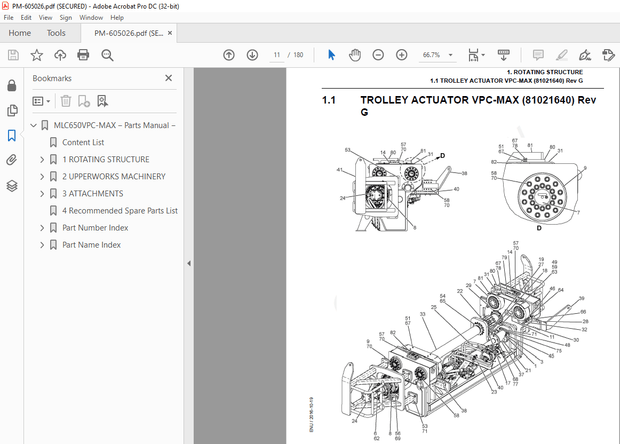This screenshot has height=444, width=620.
Task: Click the scrolling mode toolbar icon
Action: click(x=503, y=55)
